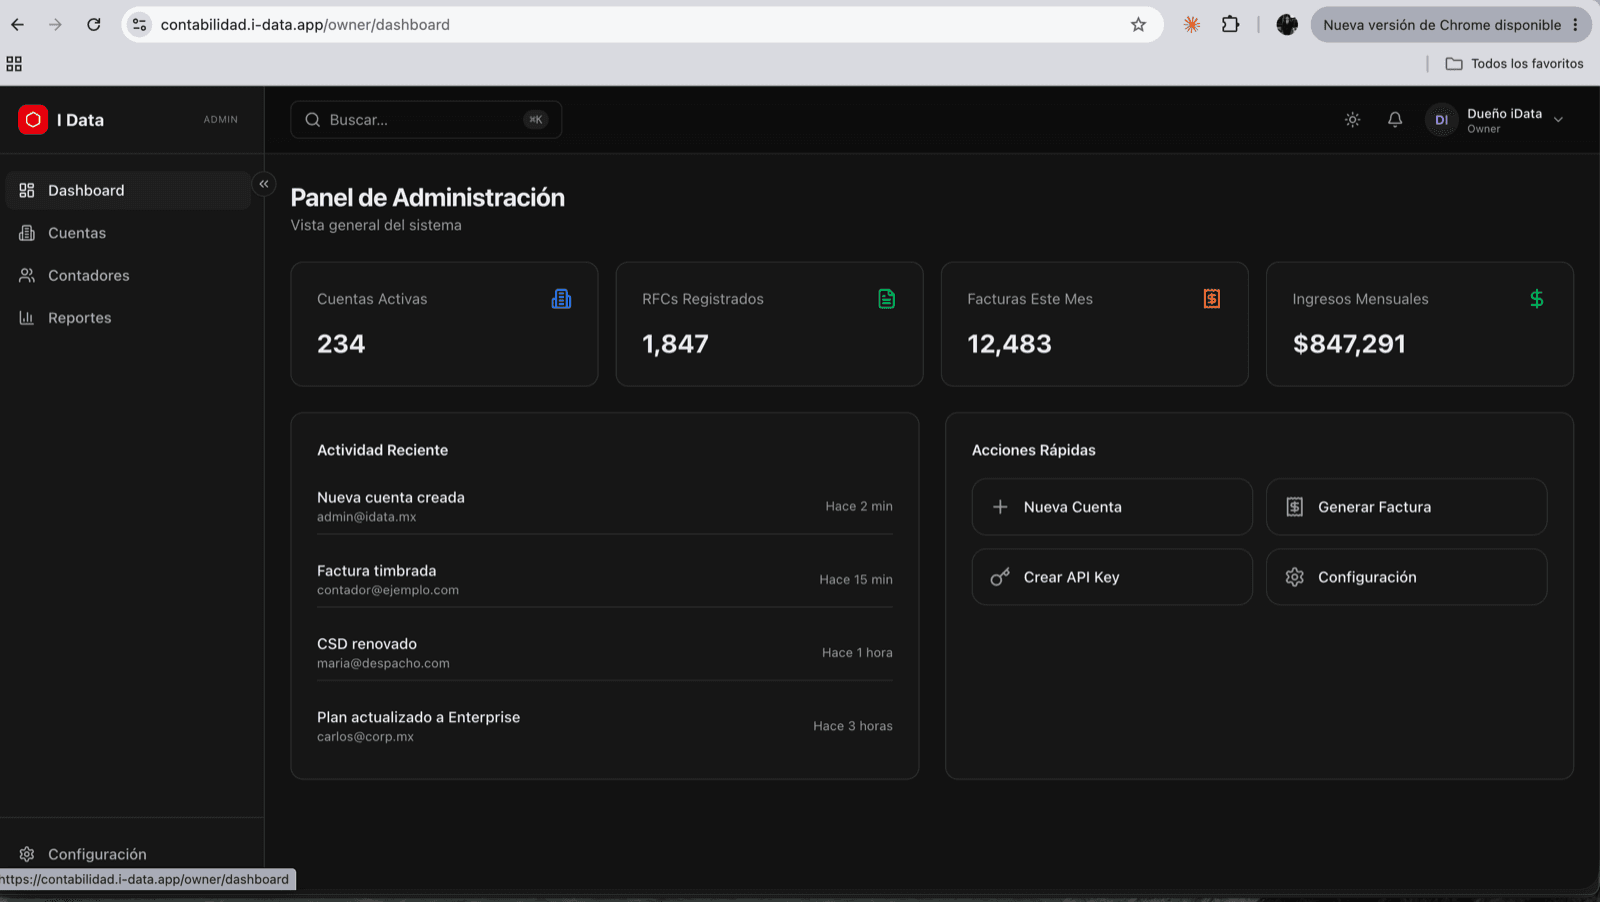Select the CSD renovado activity entry
The image size is (1600, 902).
(x=605, y=653)
